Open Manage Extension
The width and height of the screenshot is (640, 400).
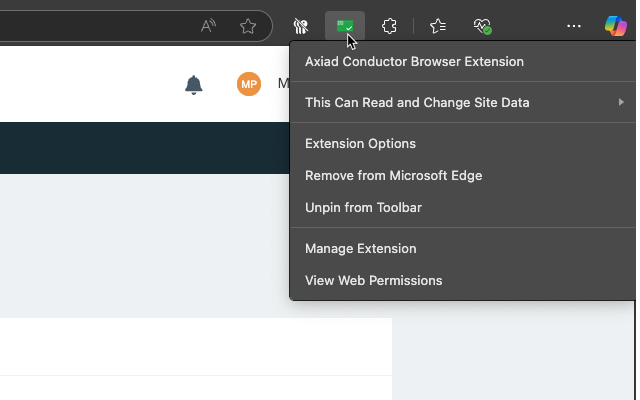click(360, 248)
